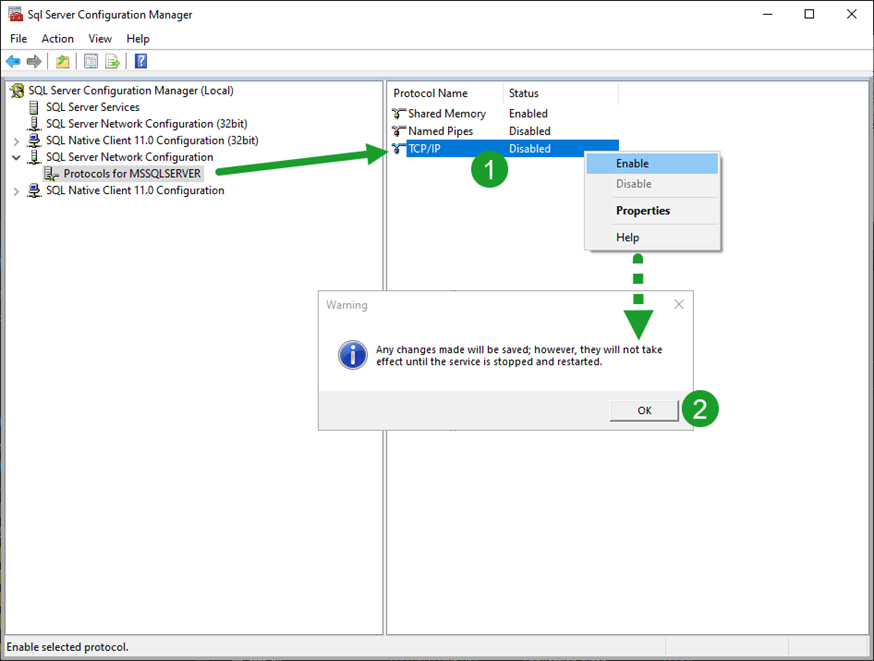Viewport: 874px width, 661px height.
Task: Click the blue Help toolbar icon
Action: click(141, 61)
